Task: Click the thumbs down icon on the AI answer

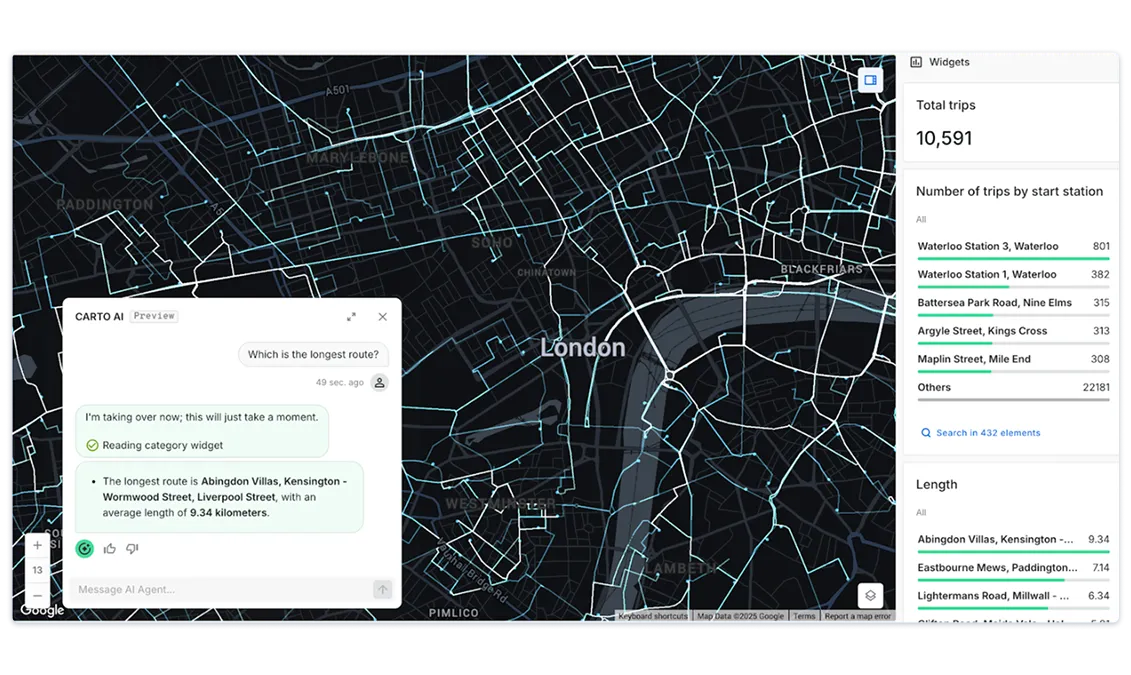Action: pyautogui.click(x=131, y=548)
